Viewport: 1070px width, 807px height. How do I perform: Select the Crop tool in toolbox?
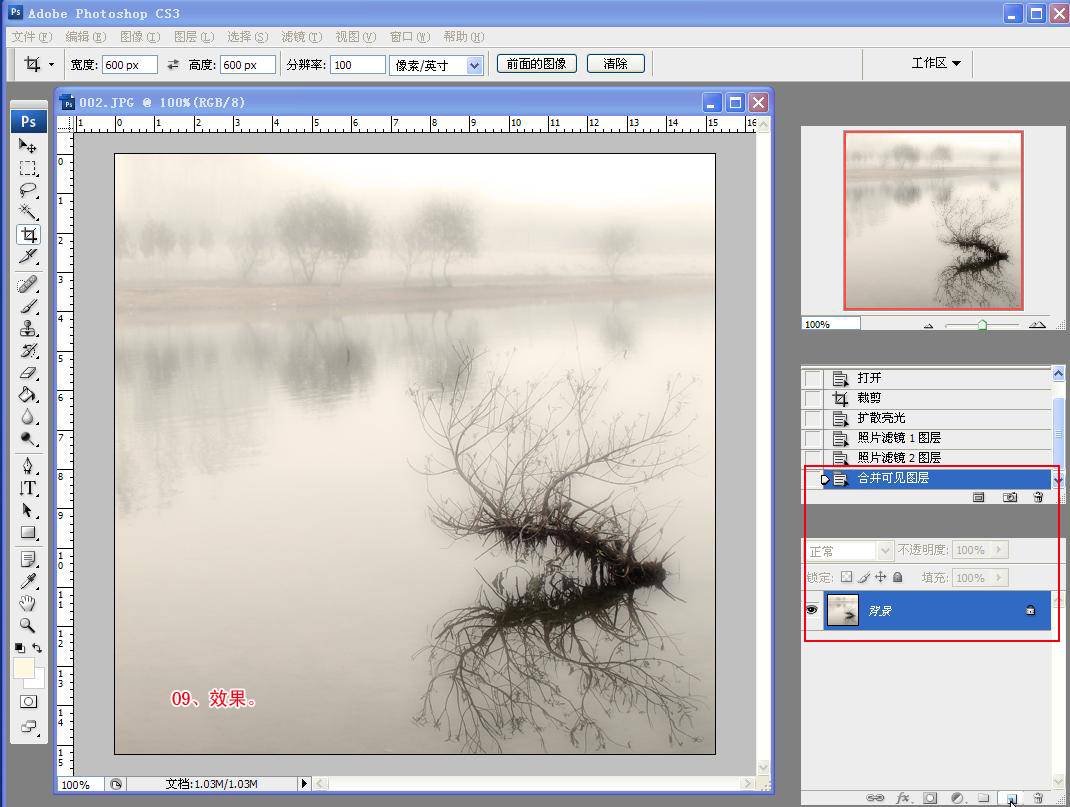point(28,235)
